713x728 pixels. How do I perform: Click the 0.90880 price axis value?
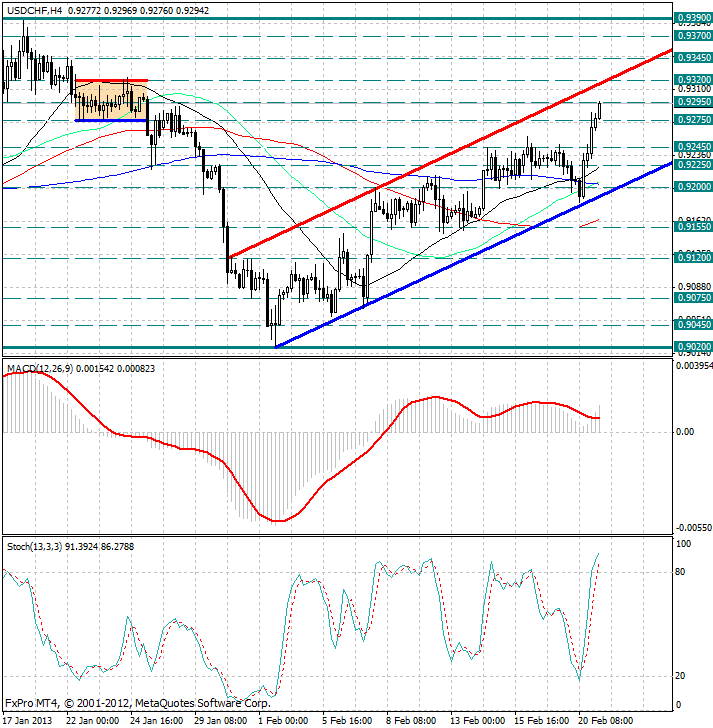pos(694,287)
